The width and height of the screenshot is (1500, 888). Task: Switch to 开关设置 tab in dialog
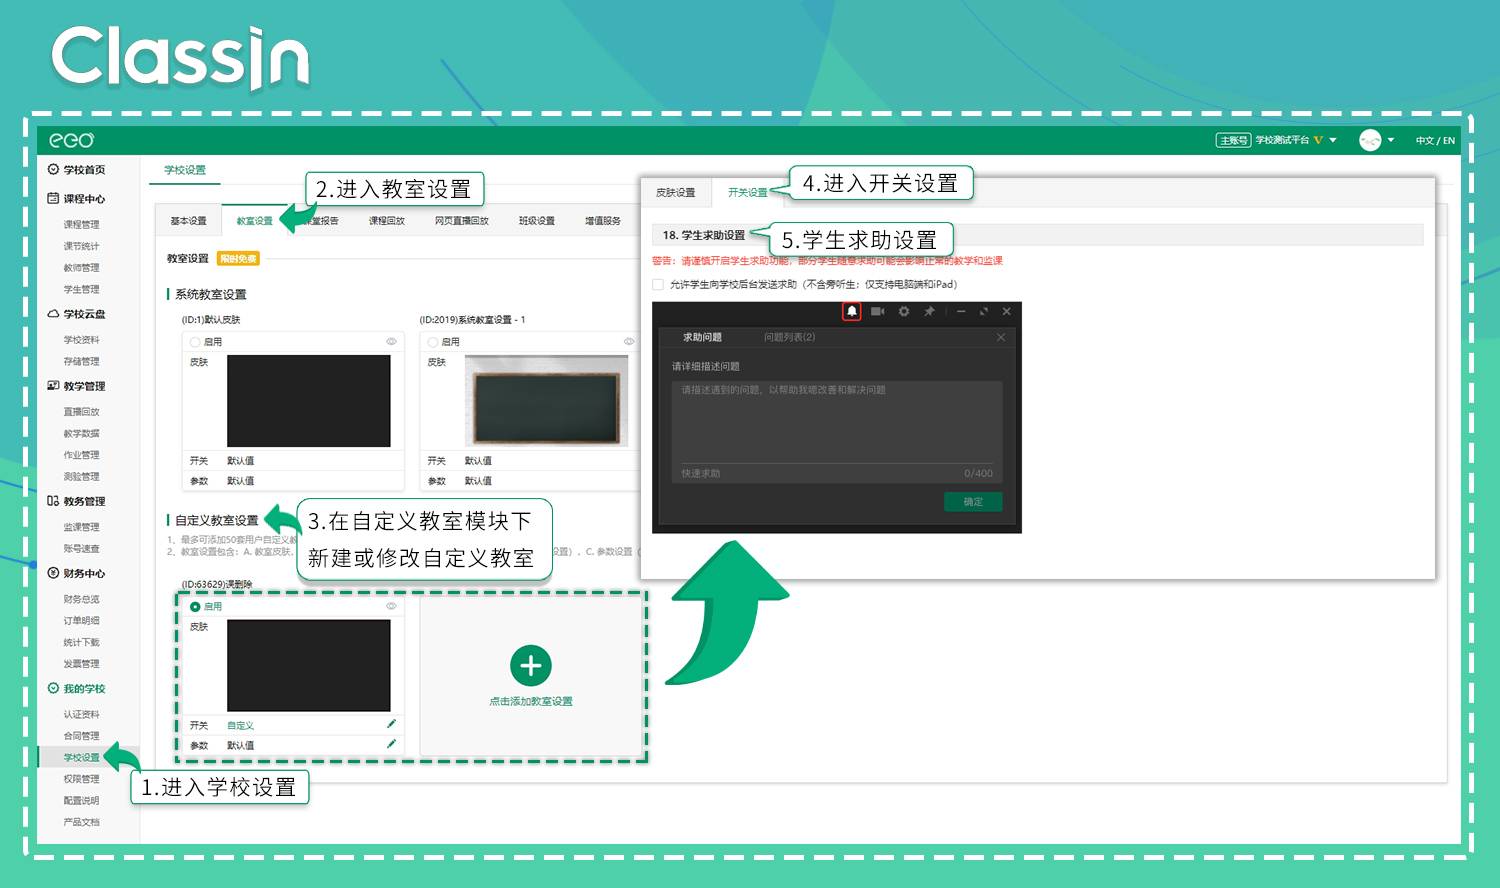[x=747, y=192]
